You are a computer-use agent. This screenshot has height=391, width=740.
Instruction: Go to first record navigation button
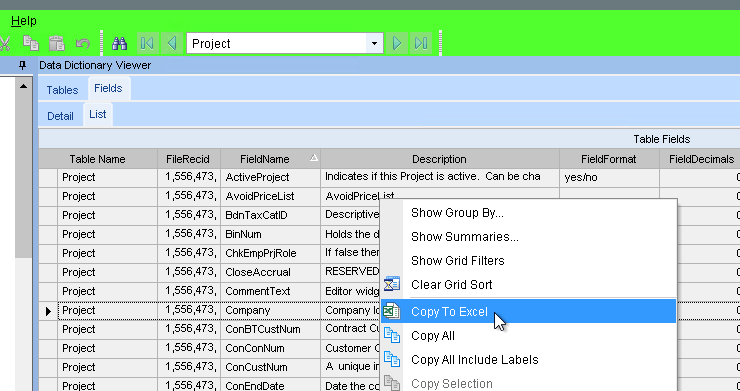[x=147, y=43]
